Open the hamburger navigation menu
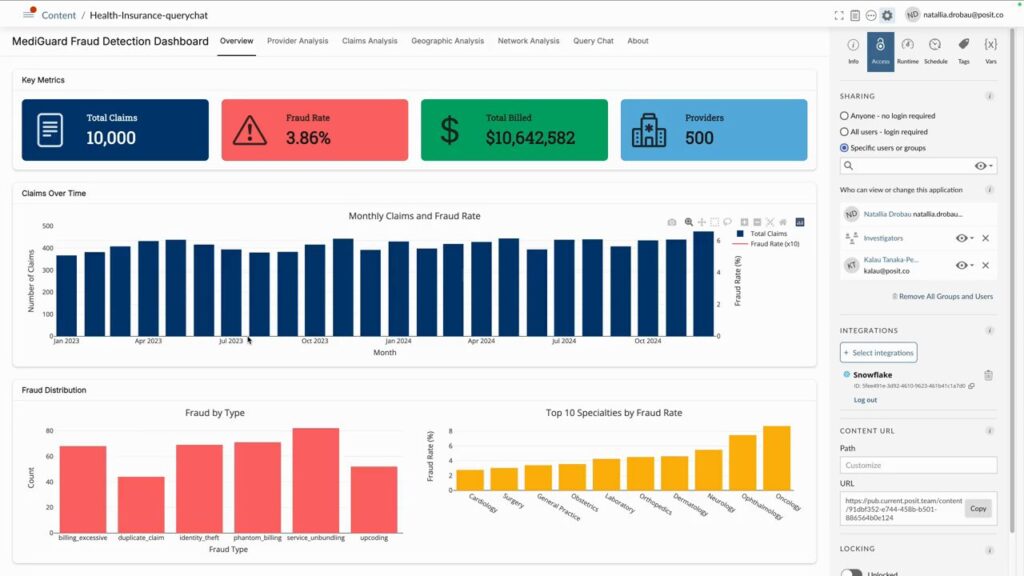The width and height of the screenshot is (1024, 576). click(29, 14)
